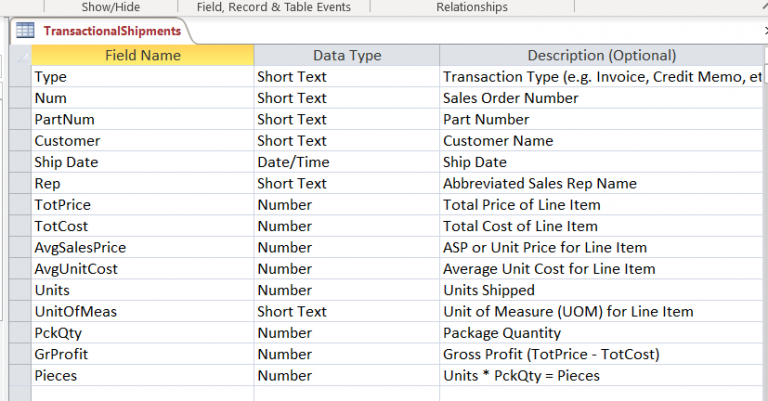Click the TransactionalShipments table icon
Viewport: 768px width, 401px height.
(x=26, y=31)
